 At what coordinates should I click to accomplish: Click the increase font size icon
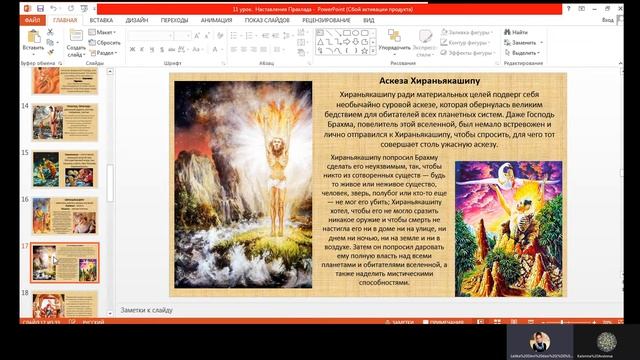(x=197, y=36)
